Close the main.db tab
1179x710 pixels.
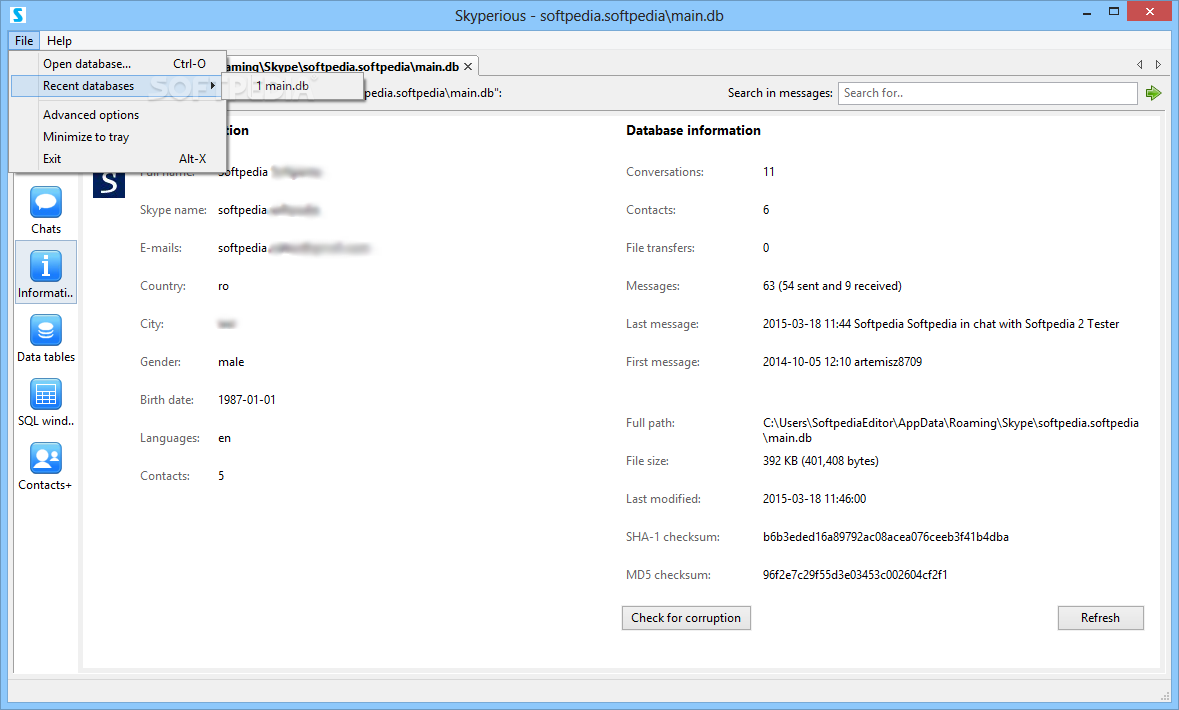coord(468,67)
